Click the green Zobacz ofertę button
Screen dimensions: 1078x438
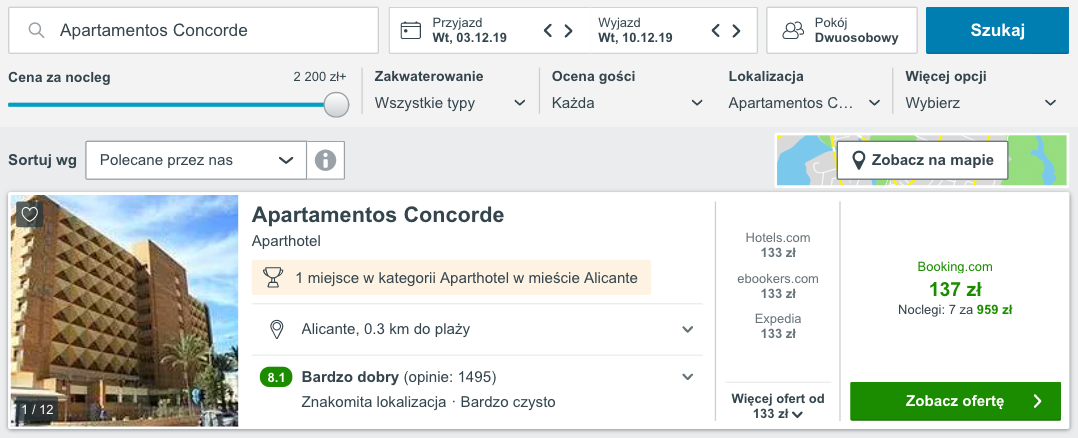954,401
